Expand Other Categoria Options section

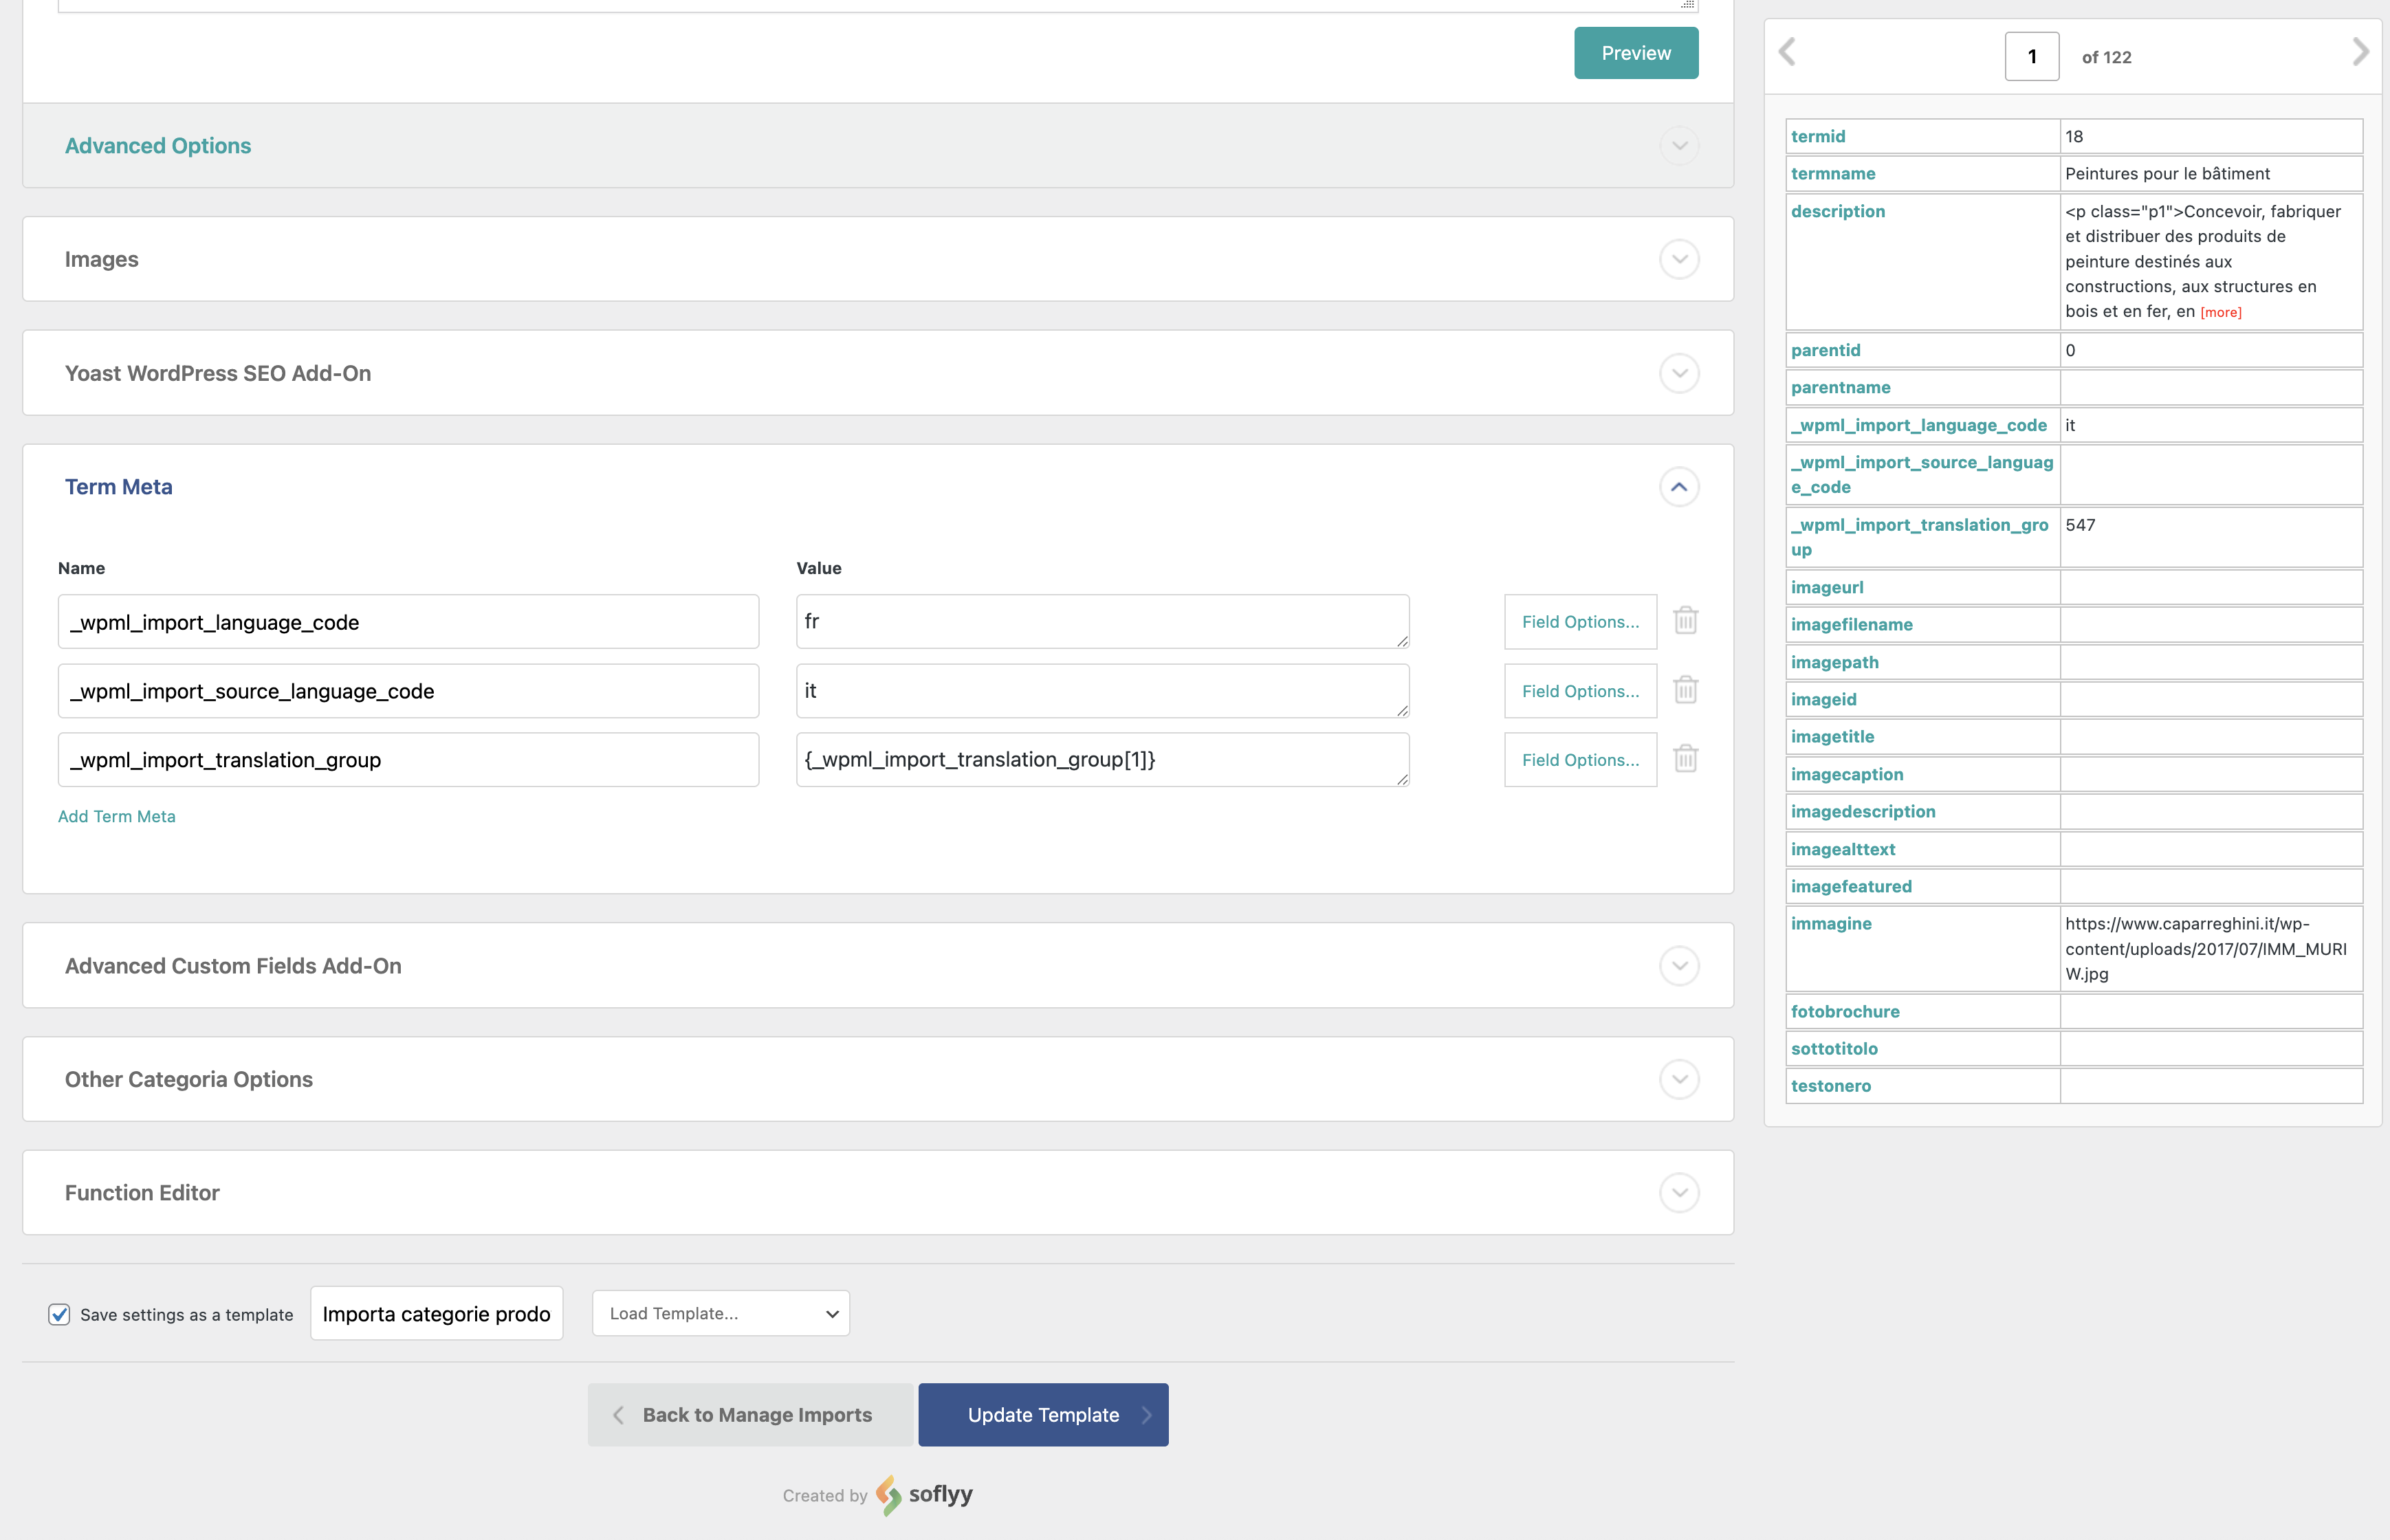1679,1079
